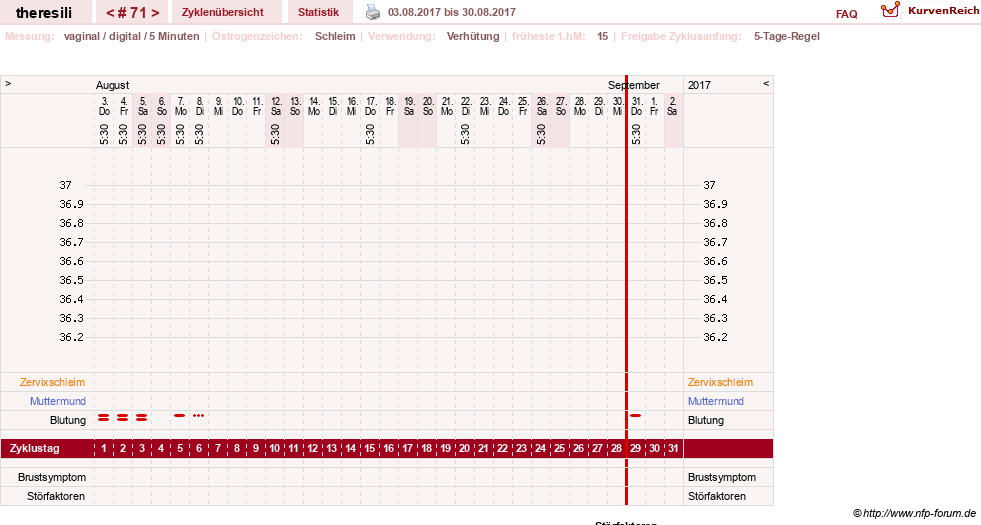Click date header 31. Do

click(636, 106)
